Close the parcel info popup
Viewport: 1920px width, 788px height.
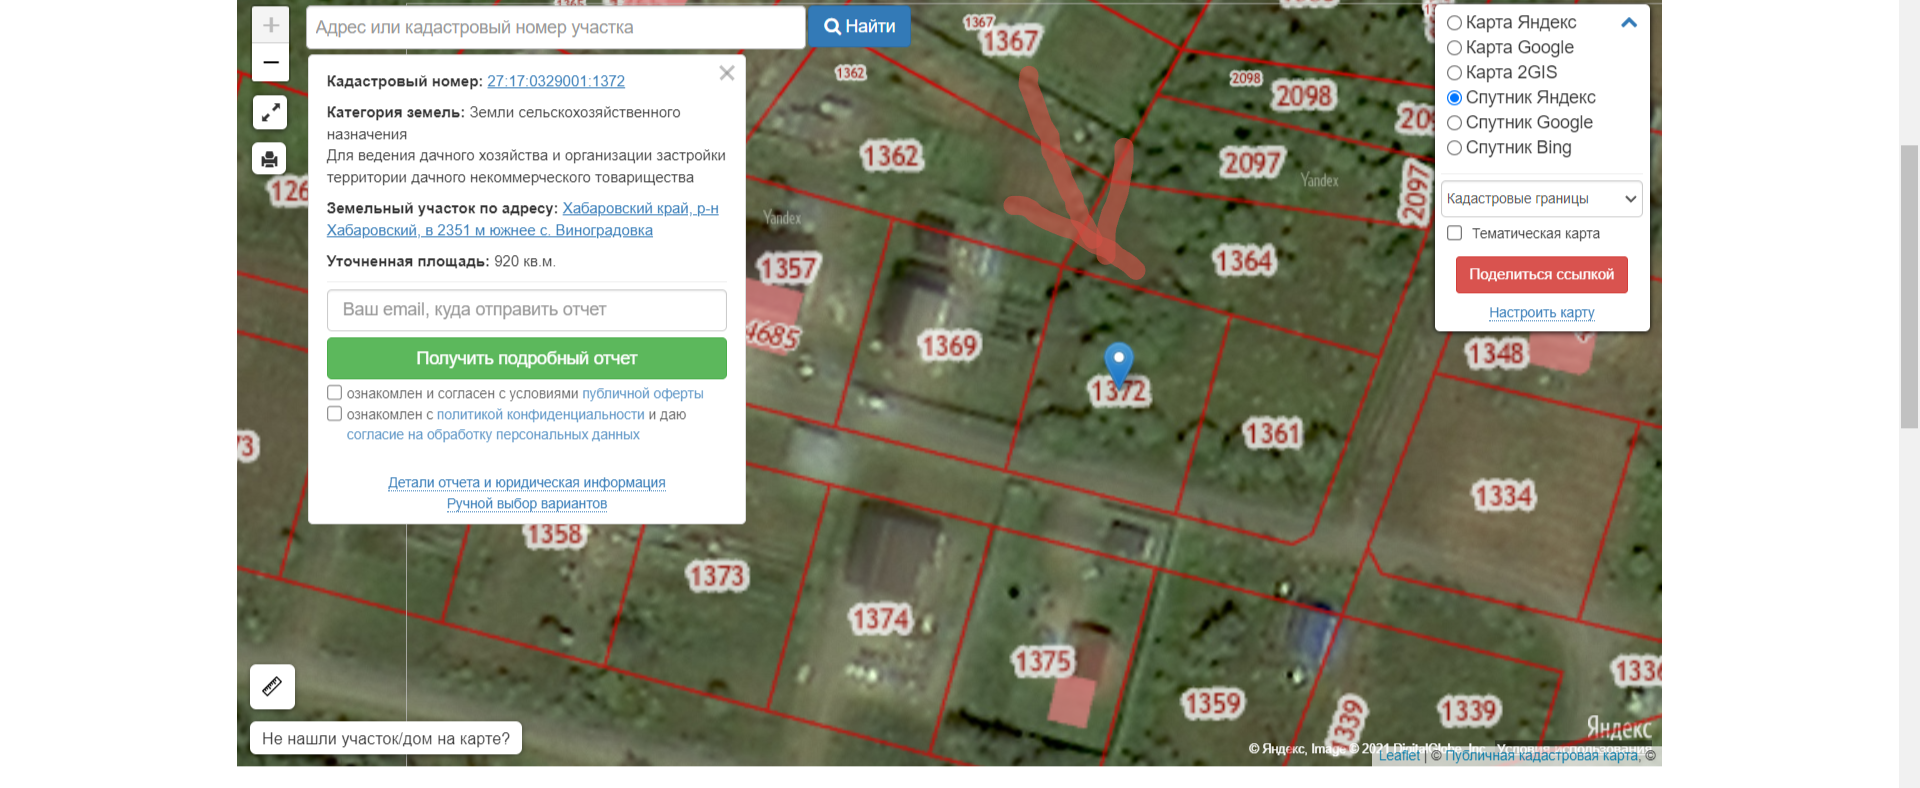pos(727,73)
